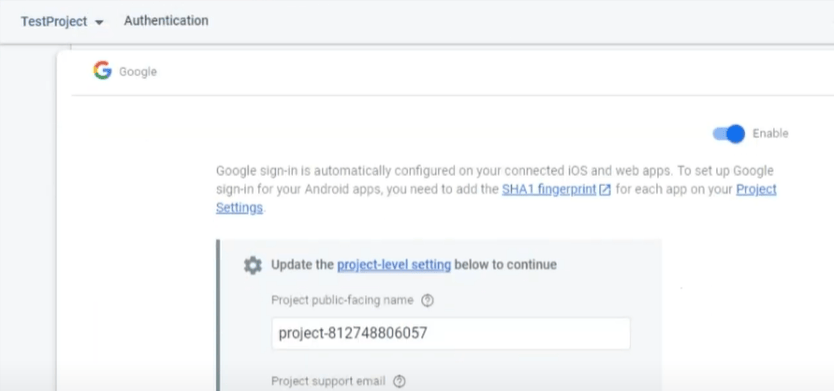Click the Project public-facing name label
This screenshot has height=391, width=834.
342,300
